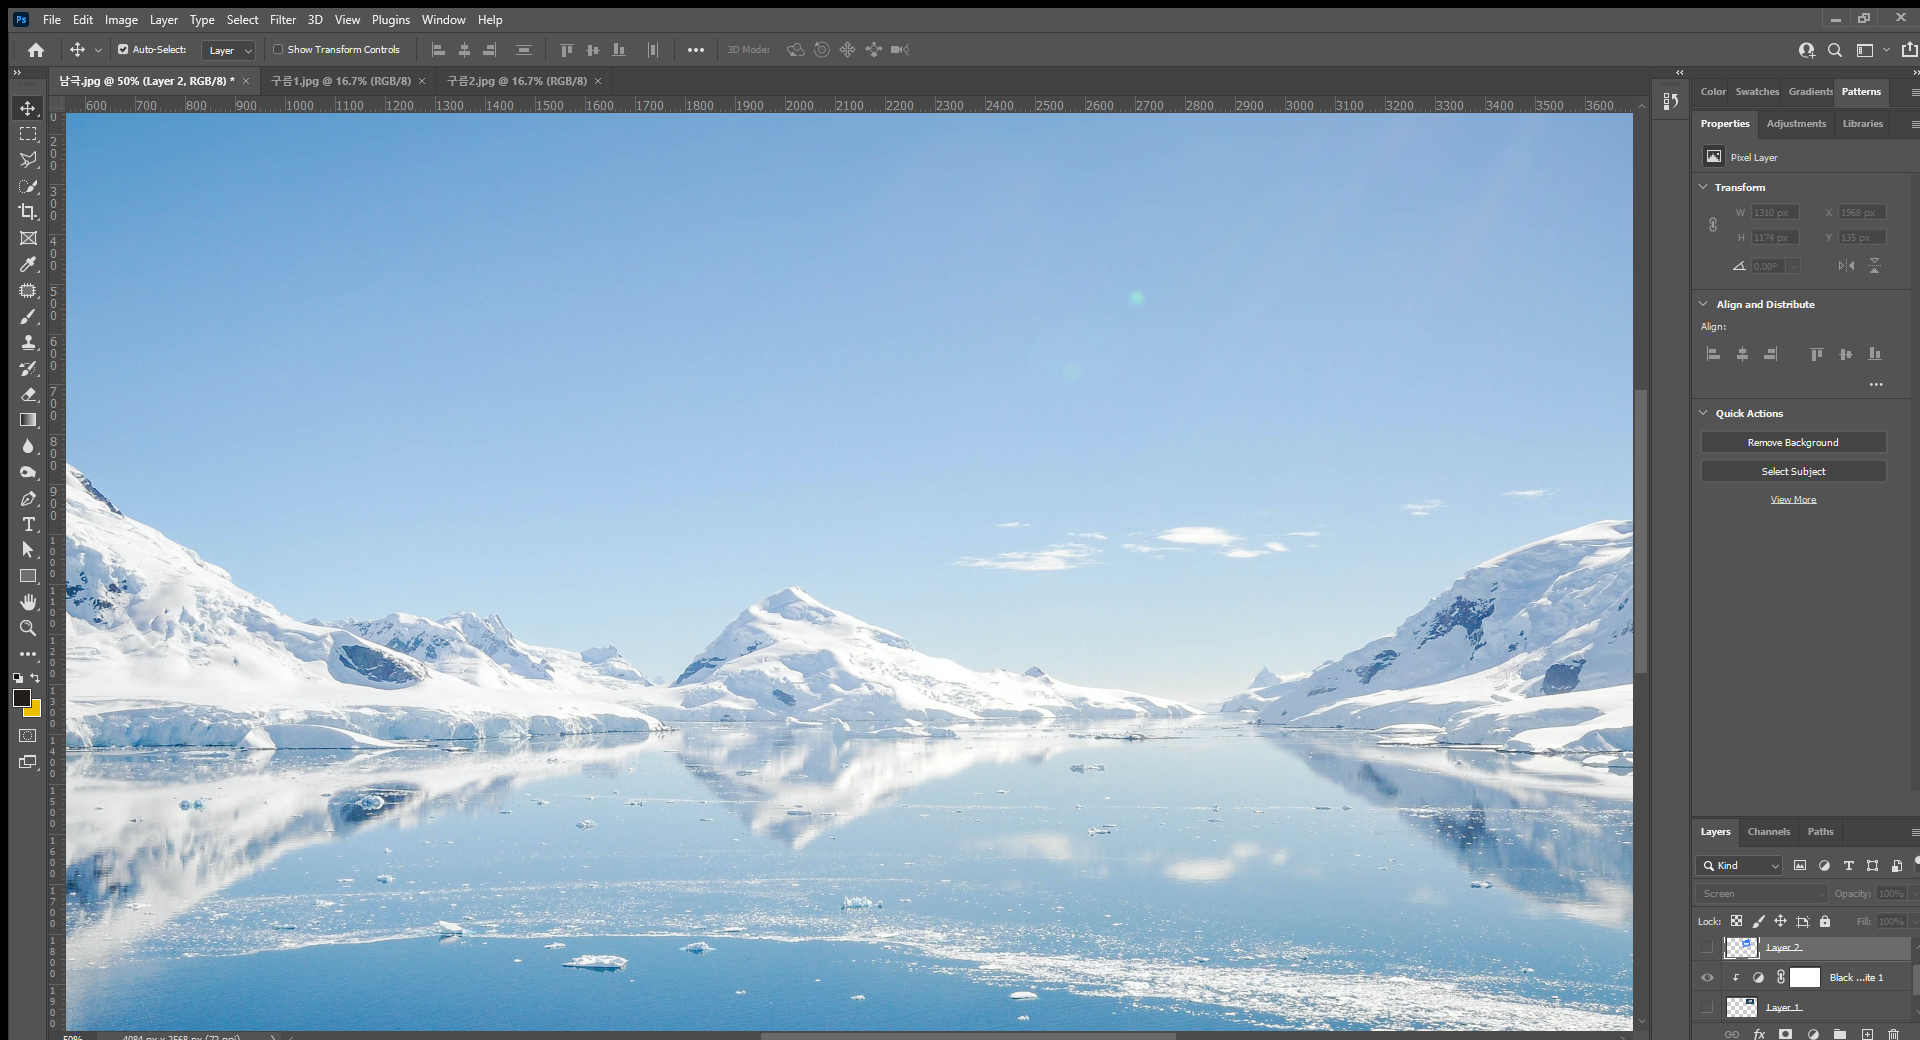Show Layer 2 visibility
1920x1040 pixels.
coord(1707,947)
